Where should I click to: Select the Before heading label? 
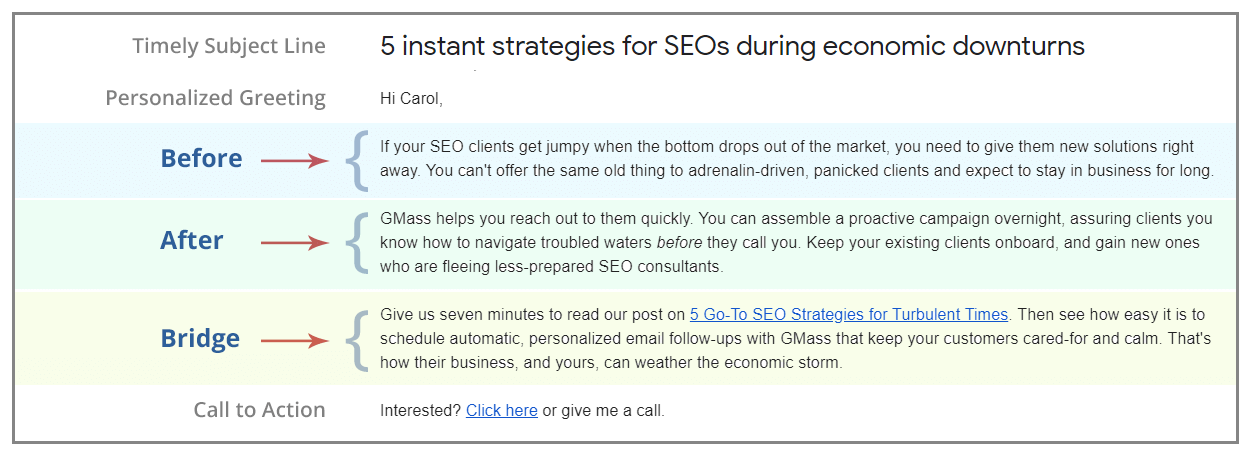tap(201, 158)
